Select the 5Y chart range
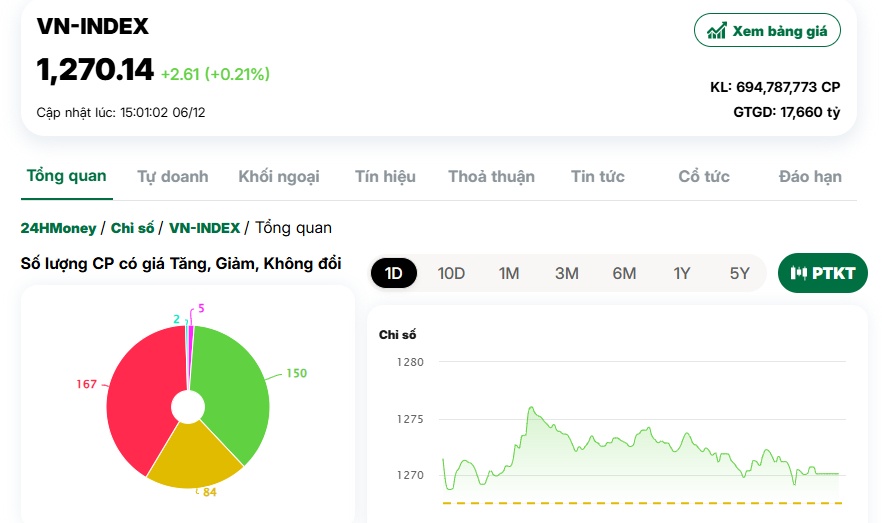The width and height of the screenshot is (882, 523). tap(740, 273)
